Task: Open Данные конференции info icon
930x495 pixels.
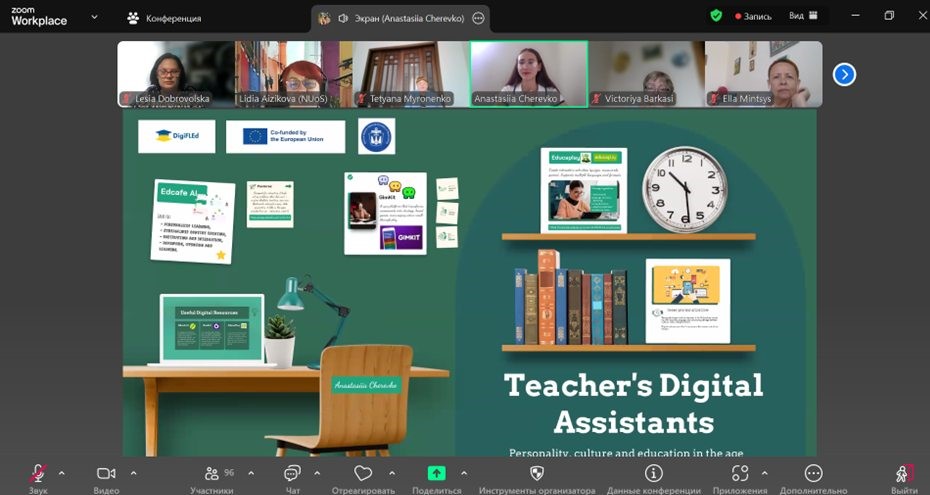Action: (x=654, y=474)
